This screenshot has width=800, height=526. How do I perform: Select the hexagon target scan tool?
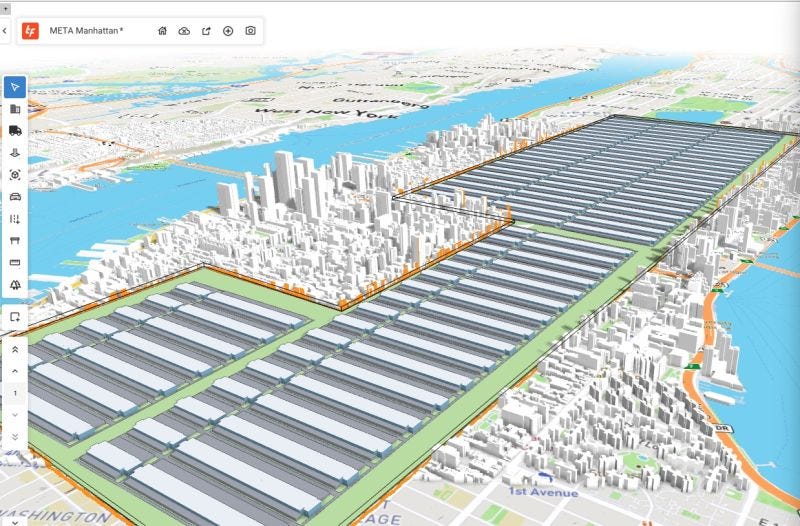click(15, 175)
